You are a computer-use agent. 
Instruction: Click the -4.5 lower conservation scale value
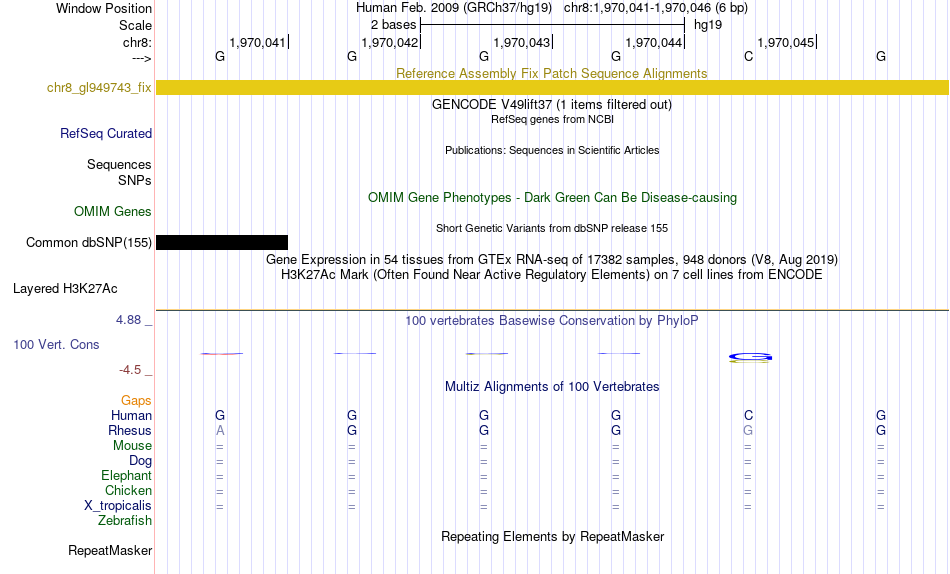click(x=130, y=370)
